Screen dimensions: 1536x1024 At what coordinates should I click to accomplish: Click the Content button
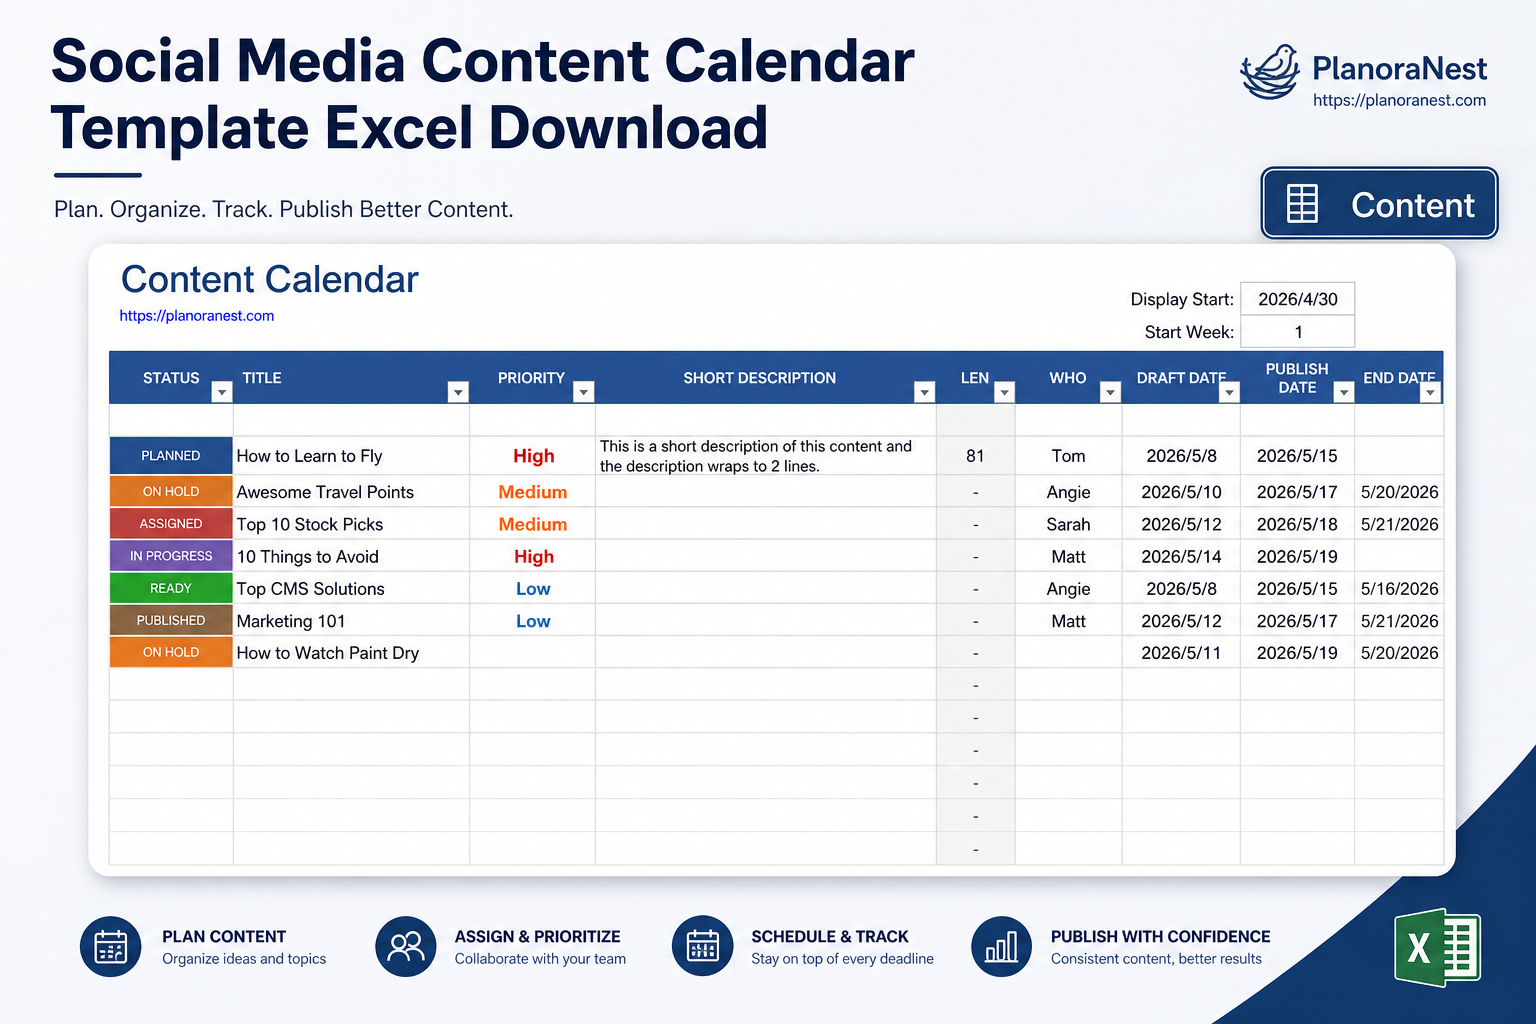[1379, 204]
